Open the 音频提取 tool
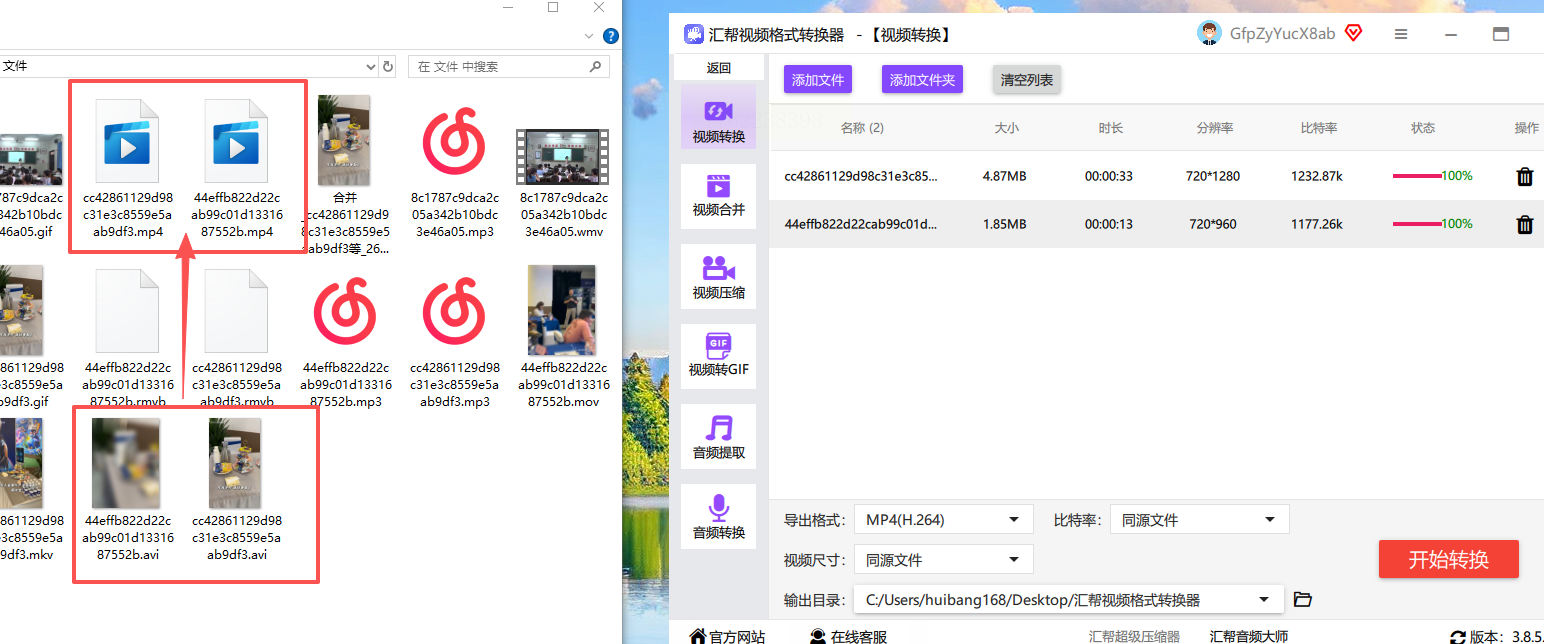This screenshot has width=1544, height=644. click(719, 437)
